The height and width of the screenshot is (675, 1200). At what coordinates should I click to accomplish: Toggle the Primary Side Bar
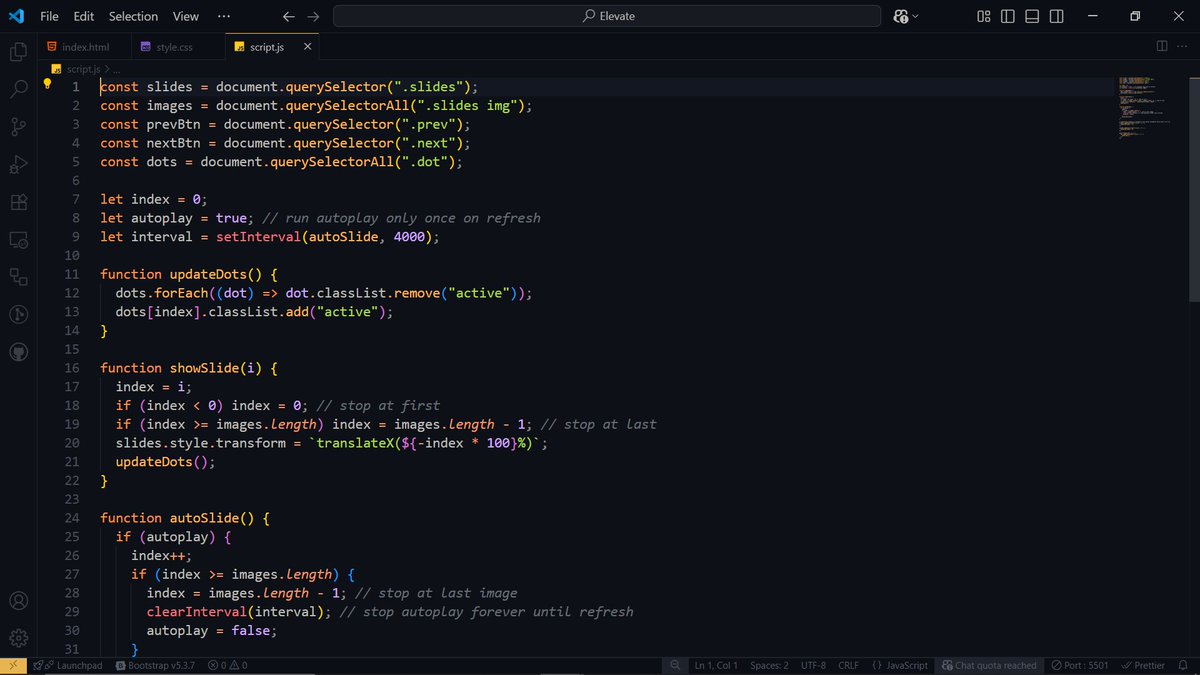pos(1008,16)
